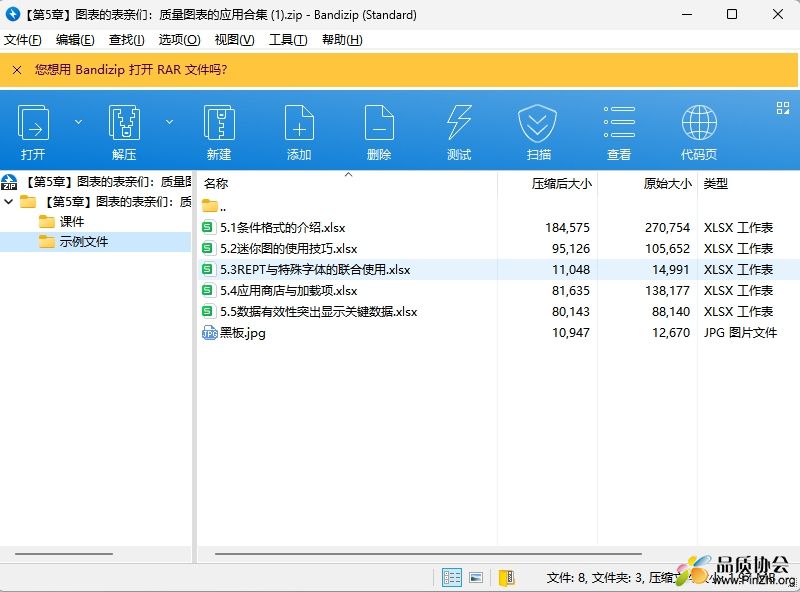Select the 课件 folder in tree
The width and height of the screenshot is (800, 592).
point(71,221)
